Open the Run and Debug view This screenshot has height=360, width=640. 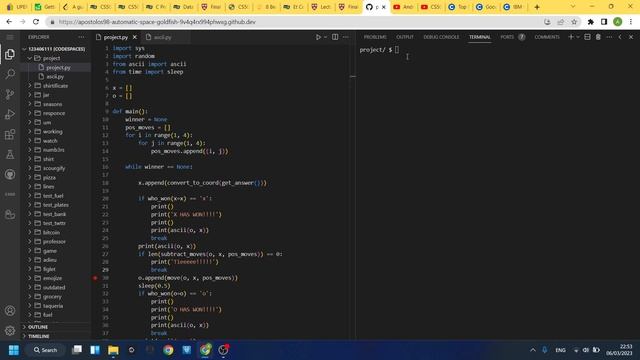[x=10, y=114]
